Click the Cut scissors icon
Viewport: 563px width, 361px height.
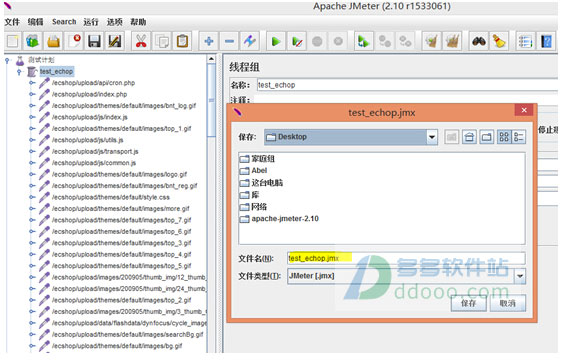(141, 42)
